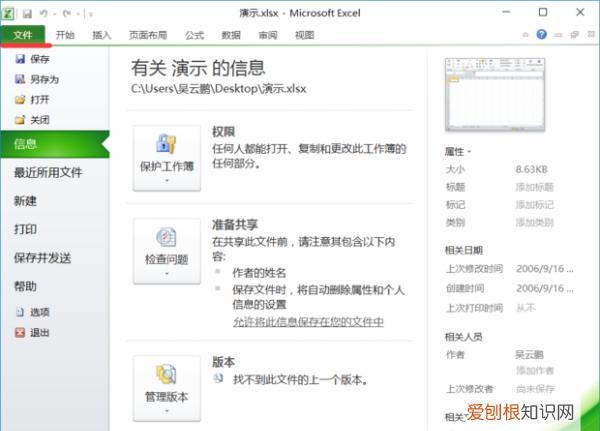
Task: Click the 添加类别 field
Action: 535,222
